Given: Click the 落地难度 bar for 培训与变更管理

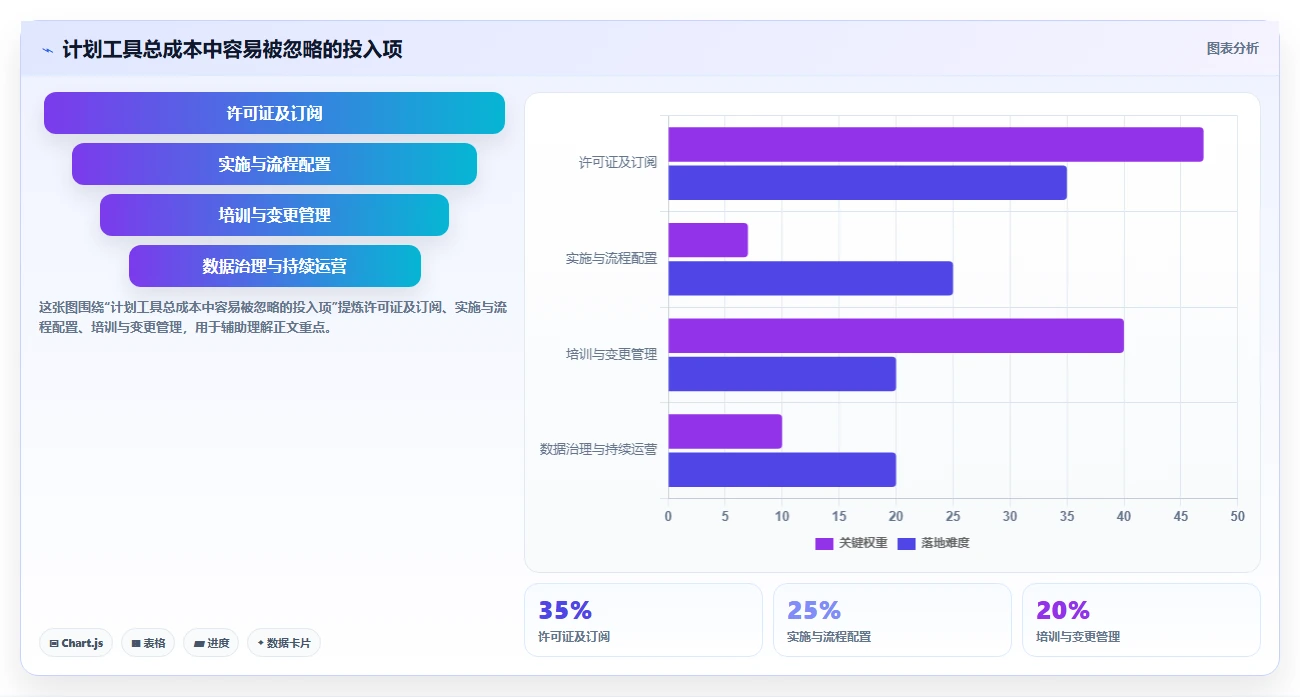Looking at the screenshot, I should pos(782,374).
